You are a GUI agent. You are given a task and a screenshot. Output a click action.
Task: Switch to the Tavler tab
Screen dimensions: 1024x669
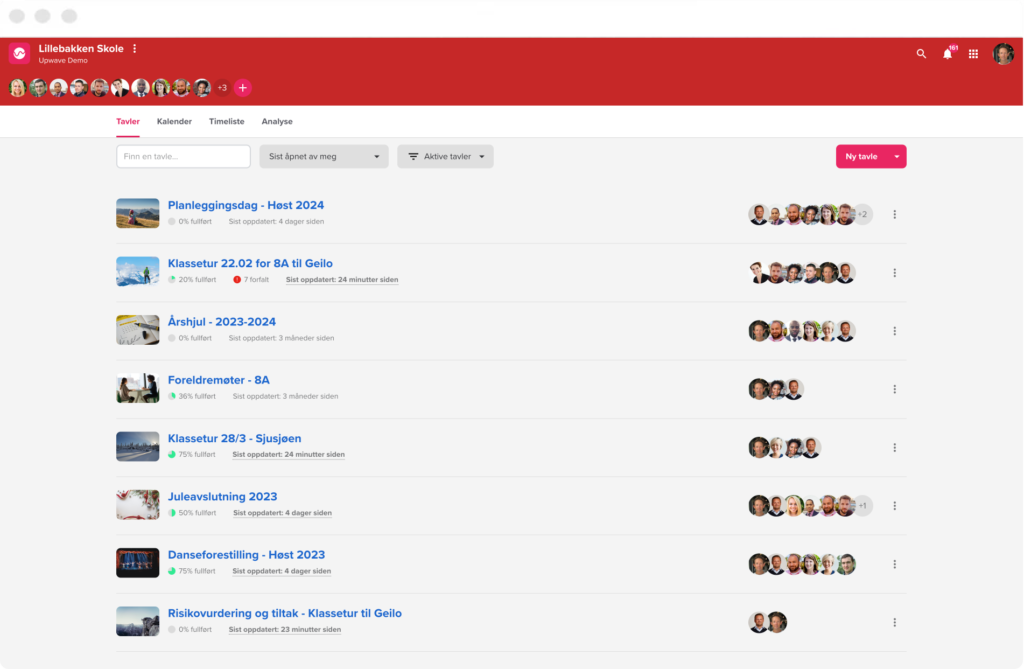pos(128,122)
